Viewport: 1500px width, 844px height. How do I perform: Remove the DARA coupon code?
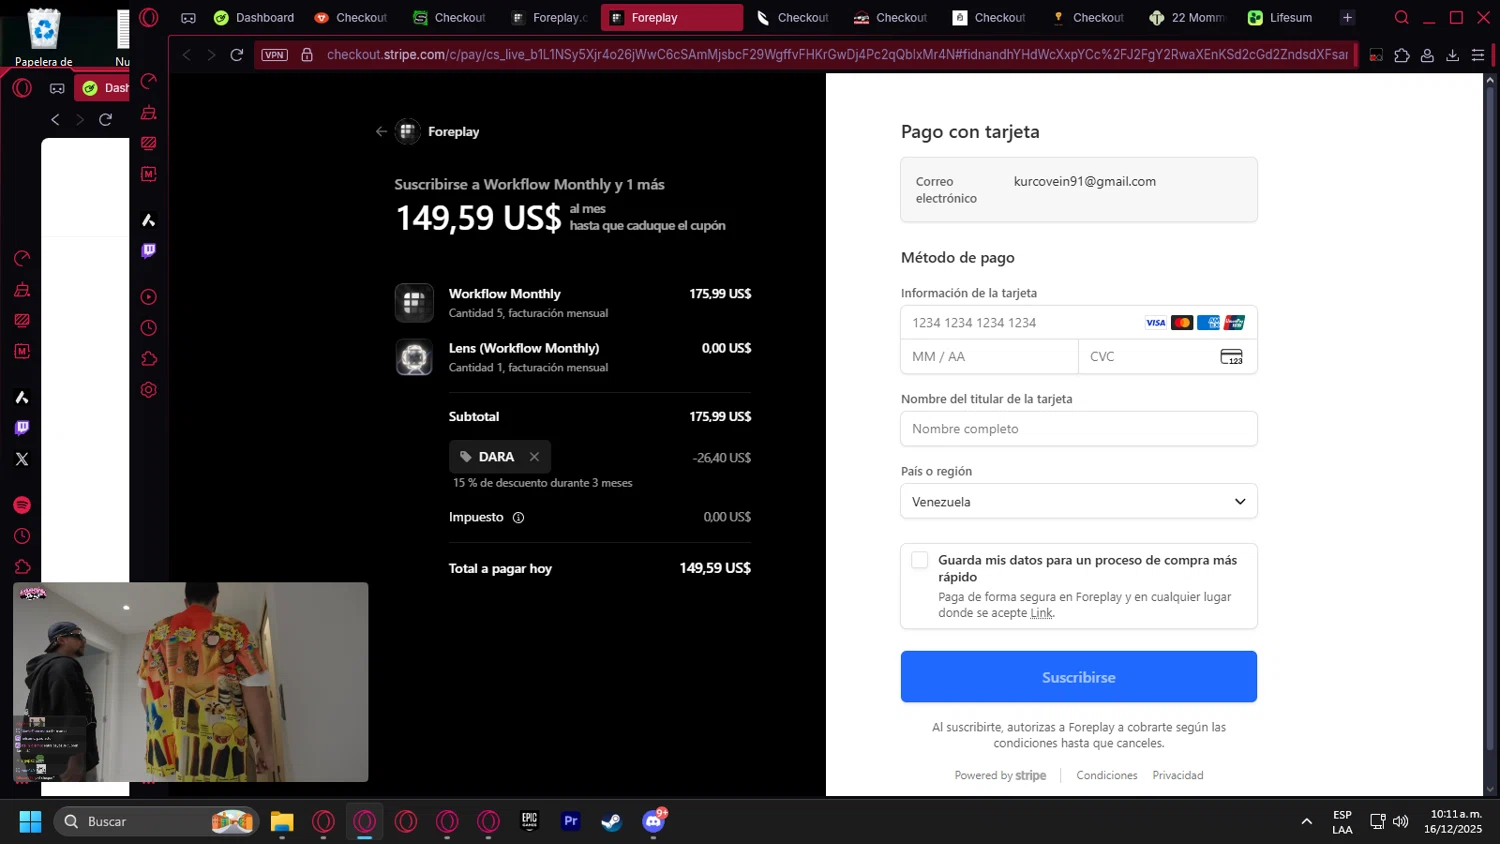534,457
